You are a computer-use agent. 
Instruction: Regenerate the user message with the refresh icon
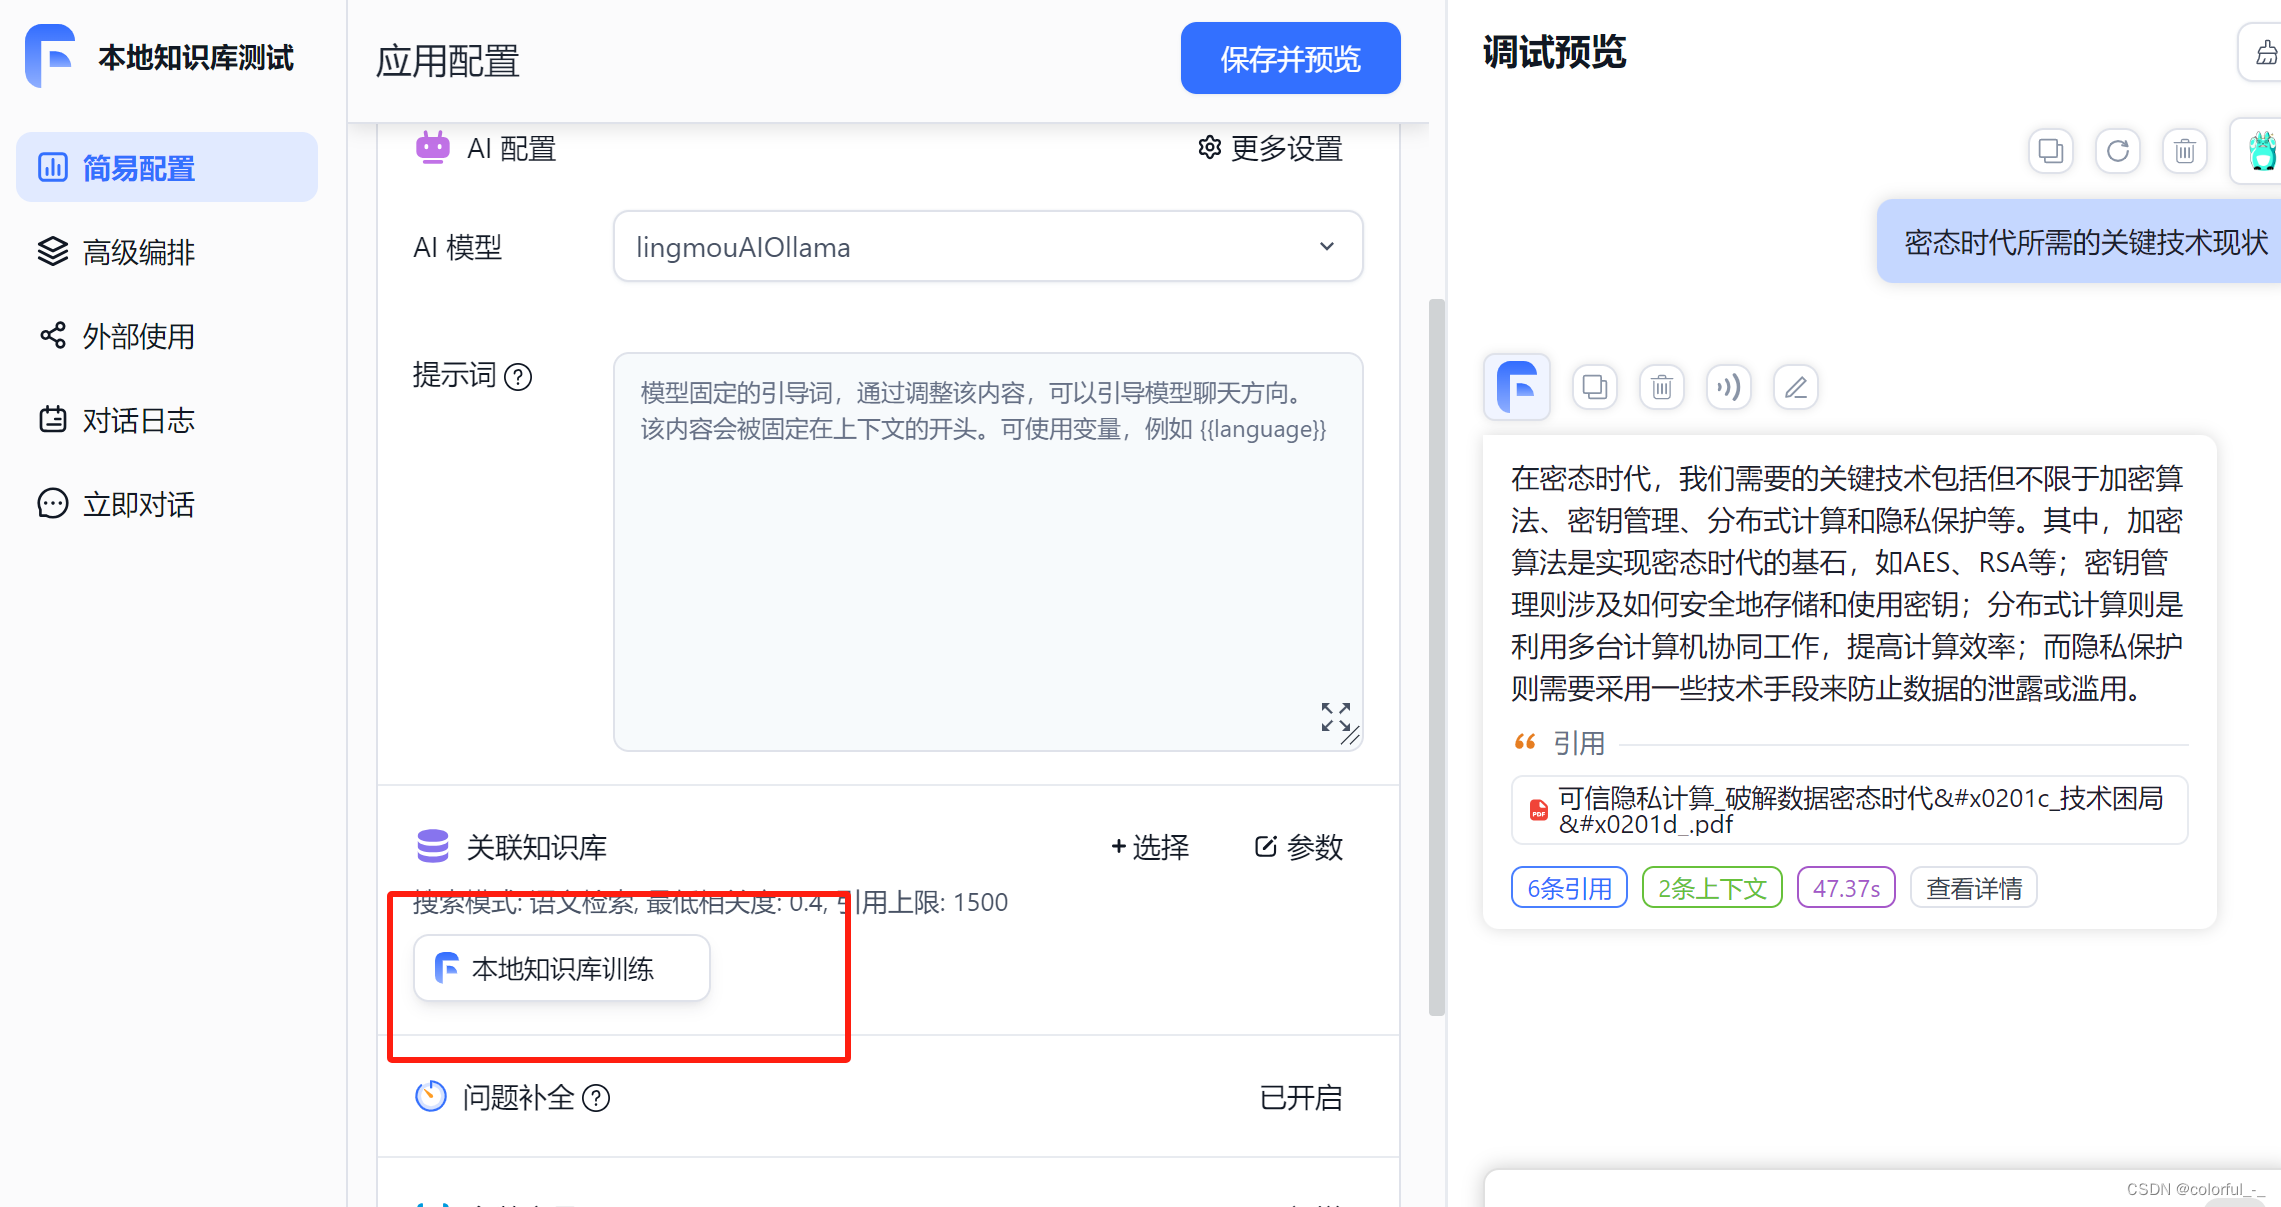tap(2118, 151)
